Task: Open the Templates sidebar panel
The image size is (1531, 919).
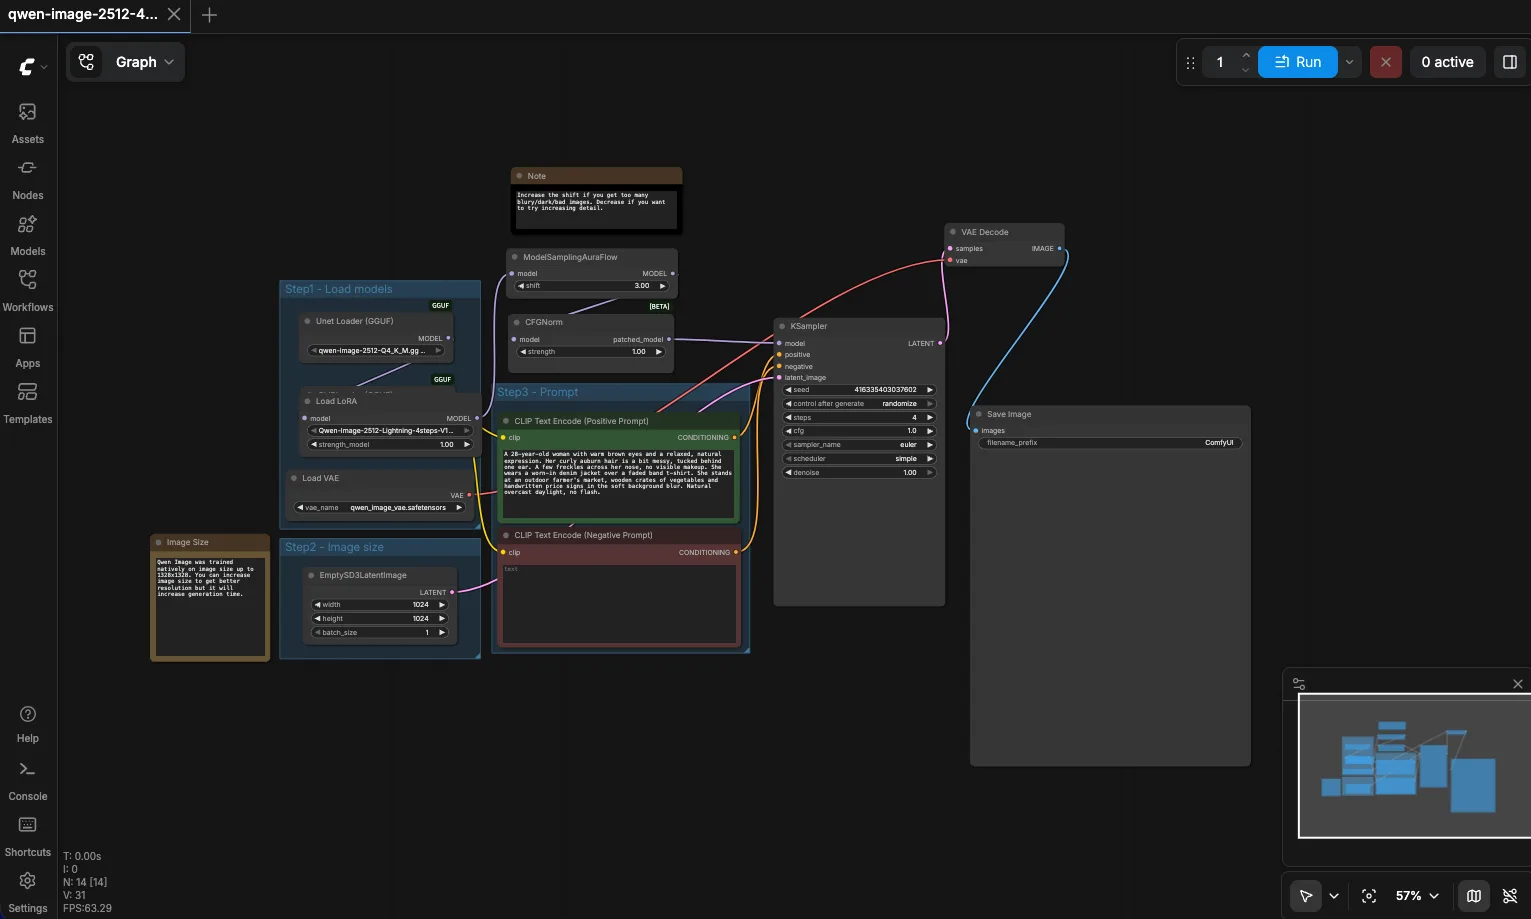Action: click(x=28, y=402)
